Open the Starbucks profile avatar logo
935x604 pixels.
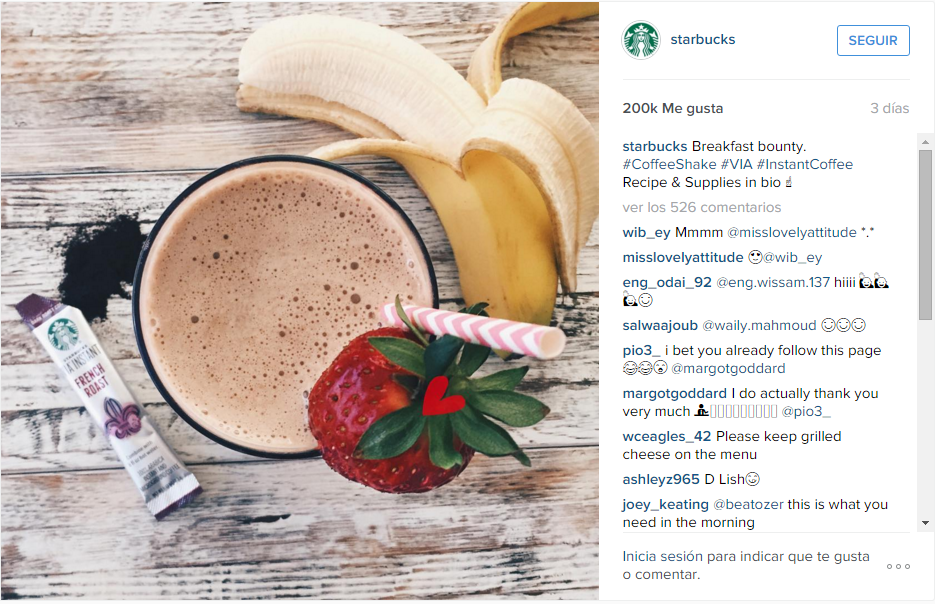[641, 40]
